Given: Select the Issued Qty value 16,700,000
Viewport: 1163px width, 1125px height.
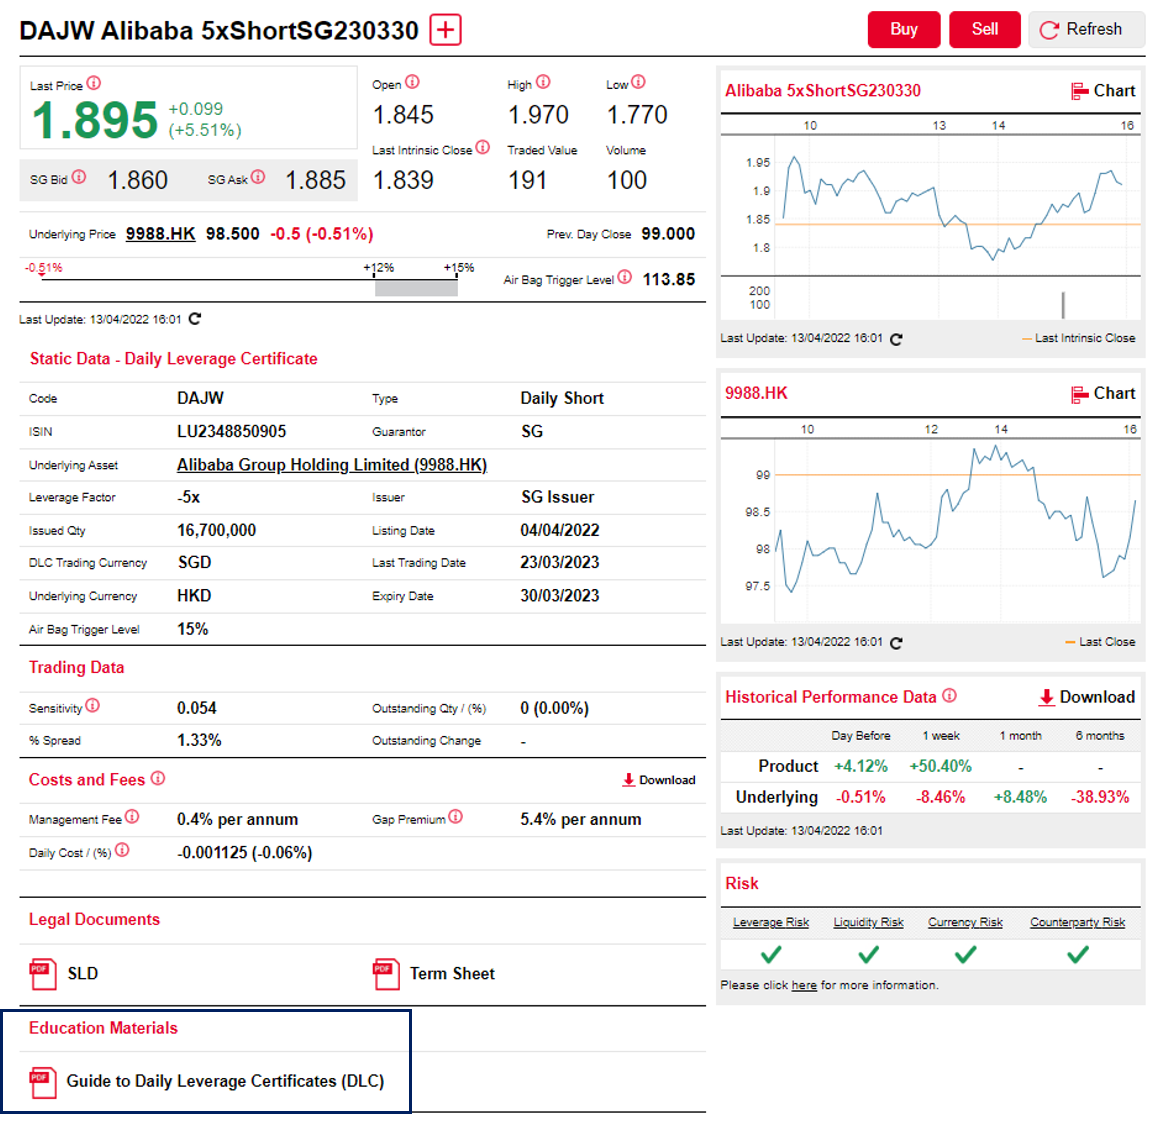Looking at the screenshot, I should (217, 531).
